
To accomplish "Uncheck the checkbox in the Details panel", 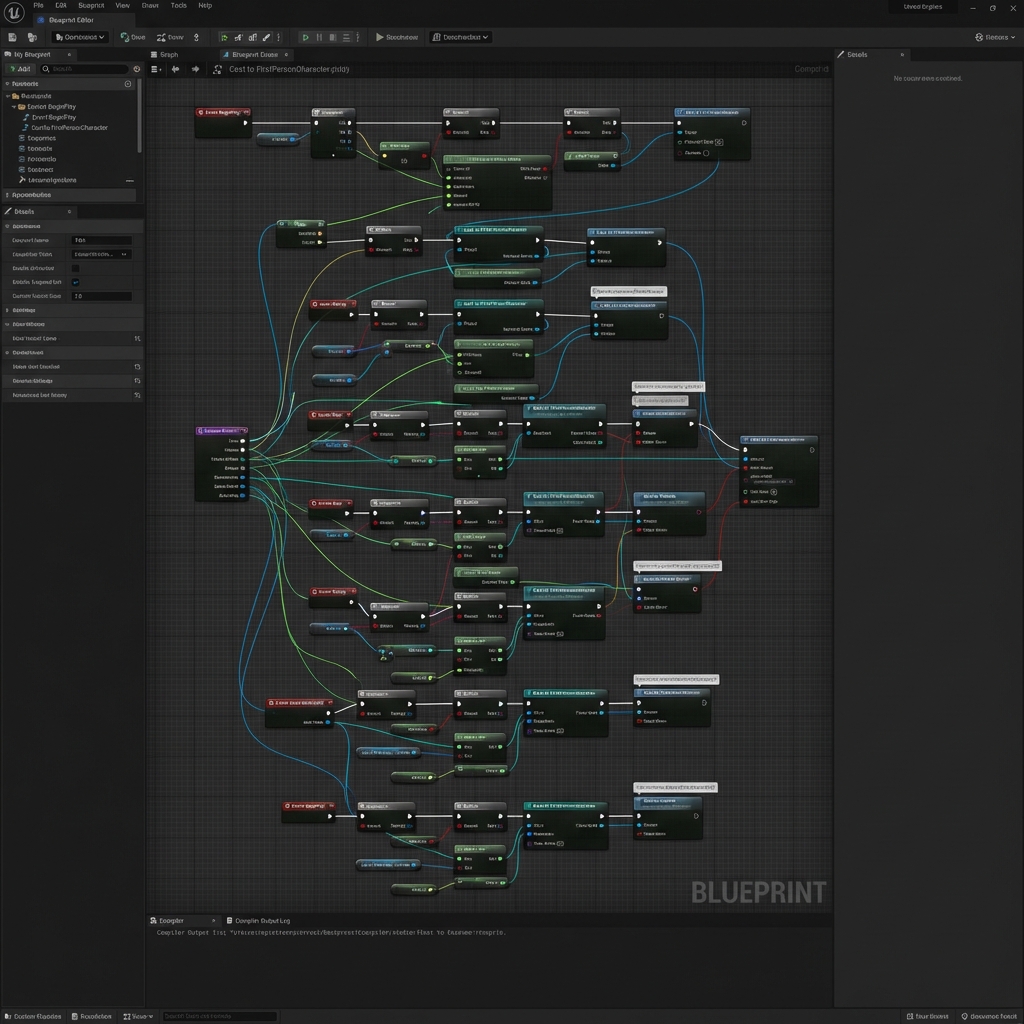I will coord(76,268).
